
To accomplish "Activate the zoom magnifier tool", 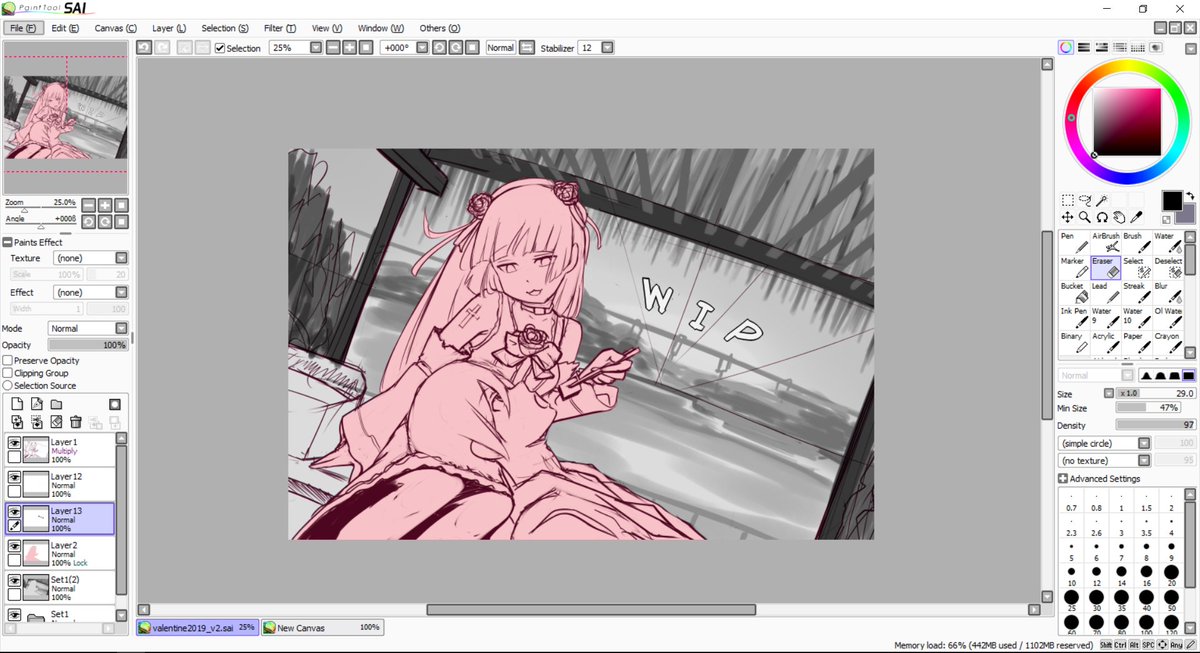I will pos(1085,217).
